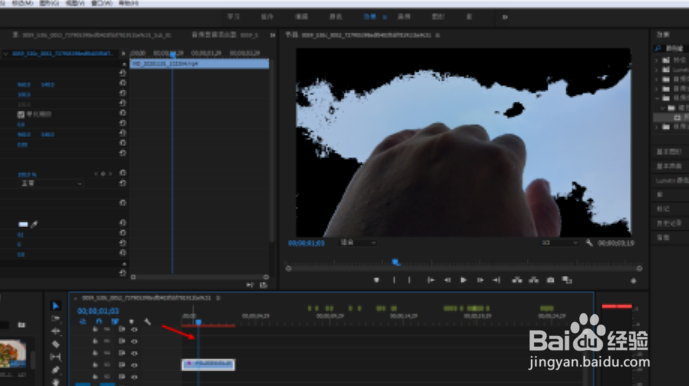Expand the Lumetri Presets folder
This screenshot has width=689, height=386.
pyautogui.click(x=657, y=70)
